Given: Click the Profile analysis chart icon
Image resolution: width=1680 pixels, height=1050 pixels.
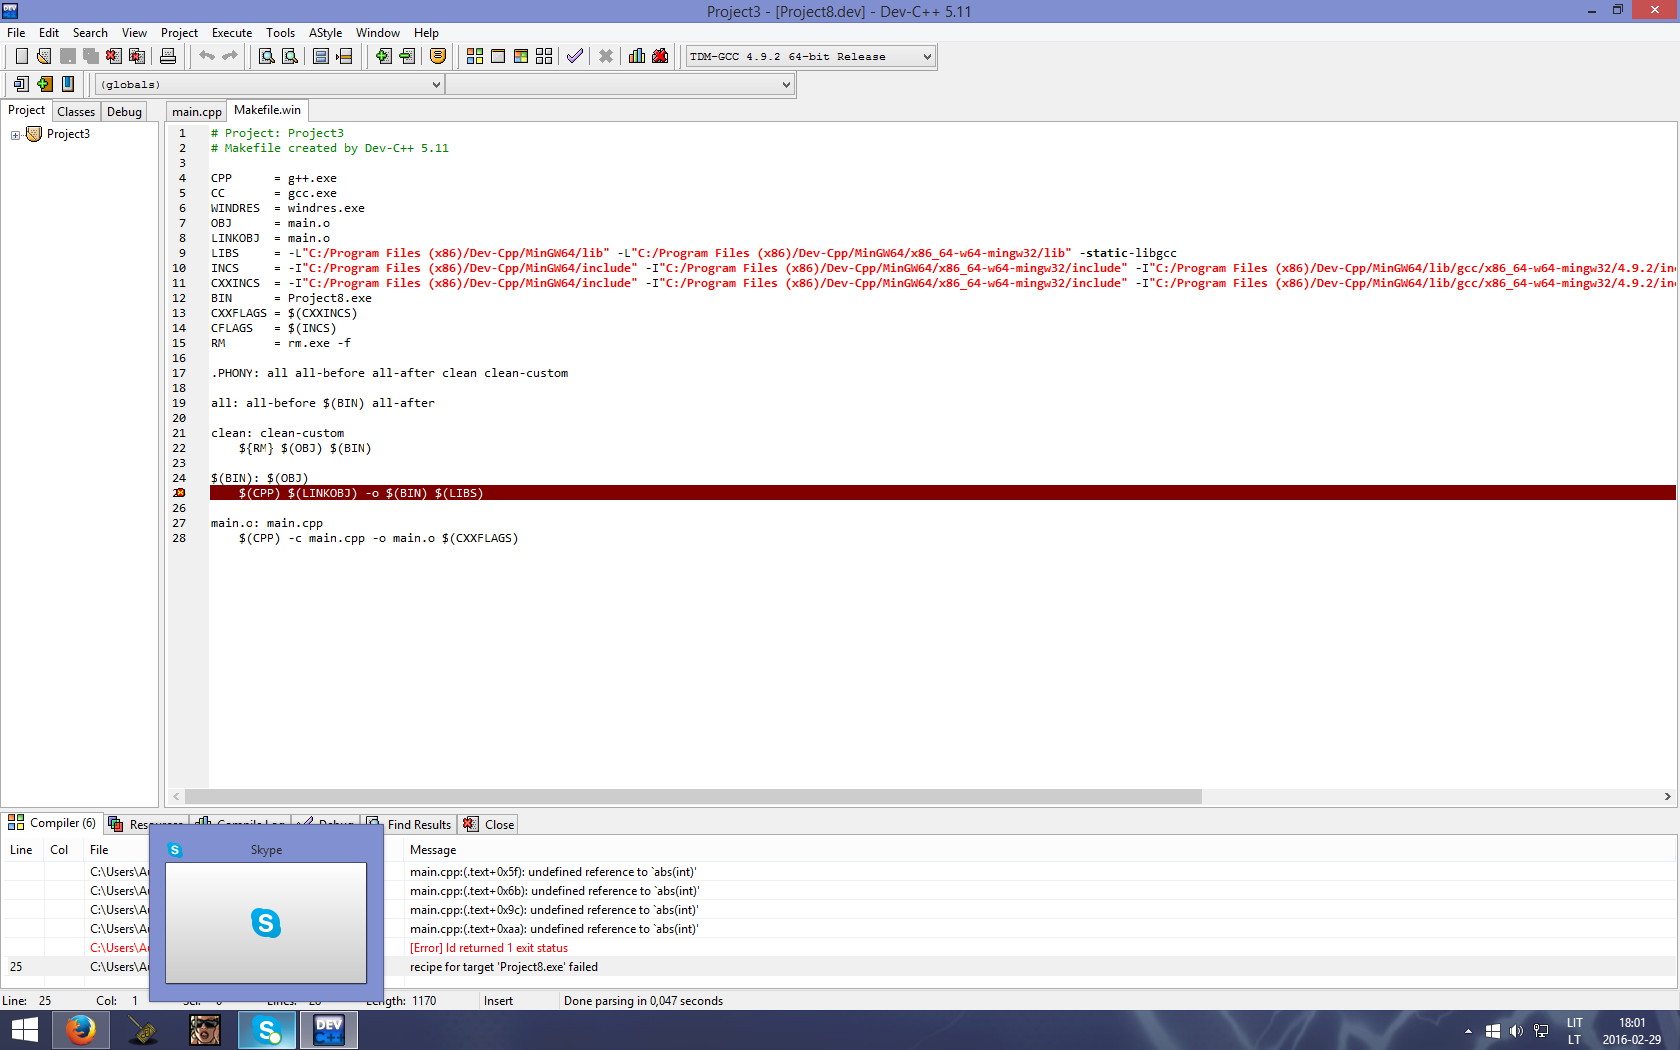Looking at the screenshot, I should coord(637,56).
